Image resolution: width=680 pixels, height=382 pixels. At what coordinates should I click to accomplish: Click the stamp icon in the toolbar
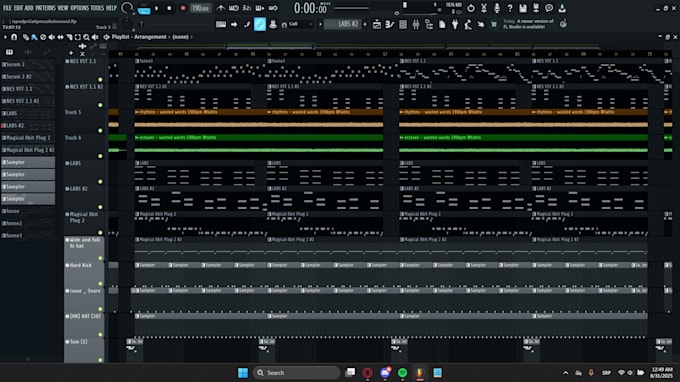coord(273,24)
